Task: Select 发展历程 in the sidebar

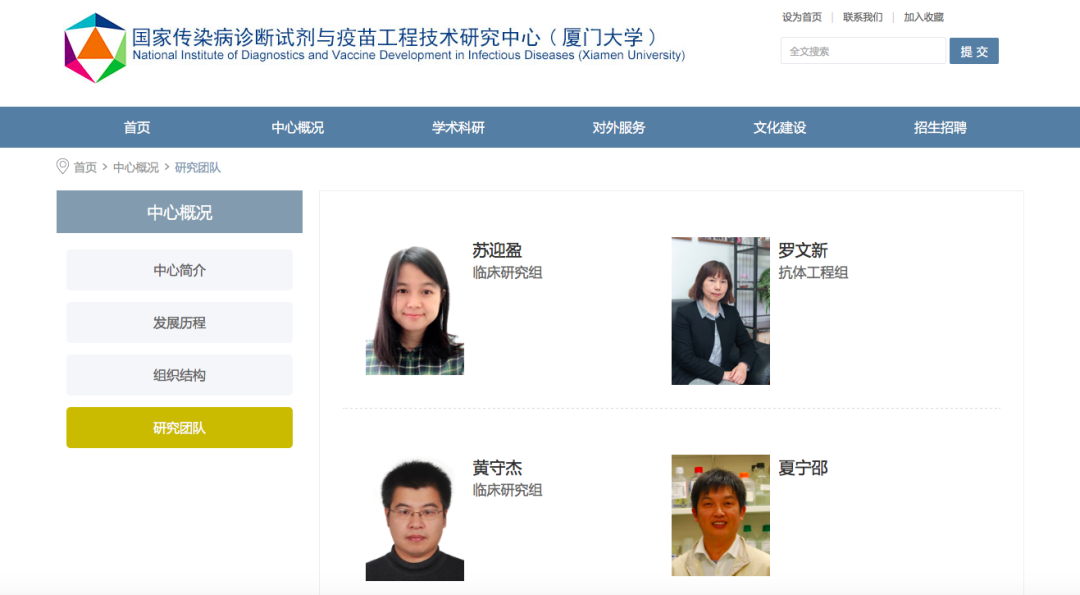Action: point(179,322)
